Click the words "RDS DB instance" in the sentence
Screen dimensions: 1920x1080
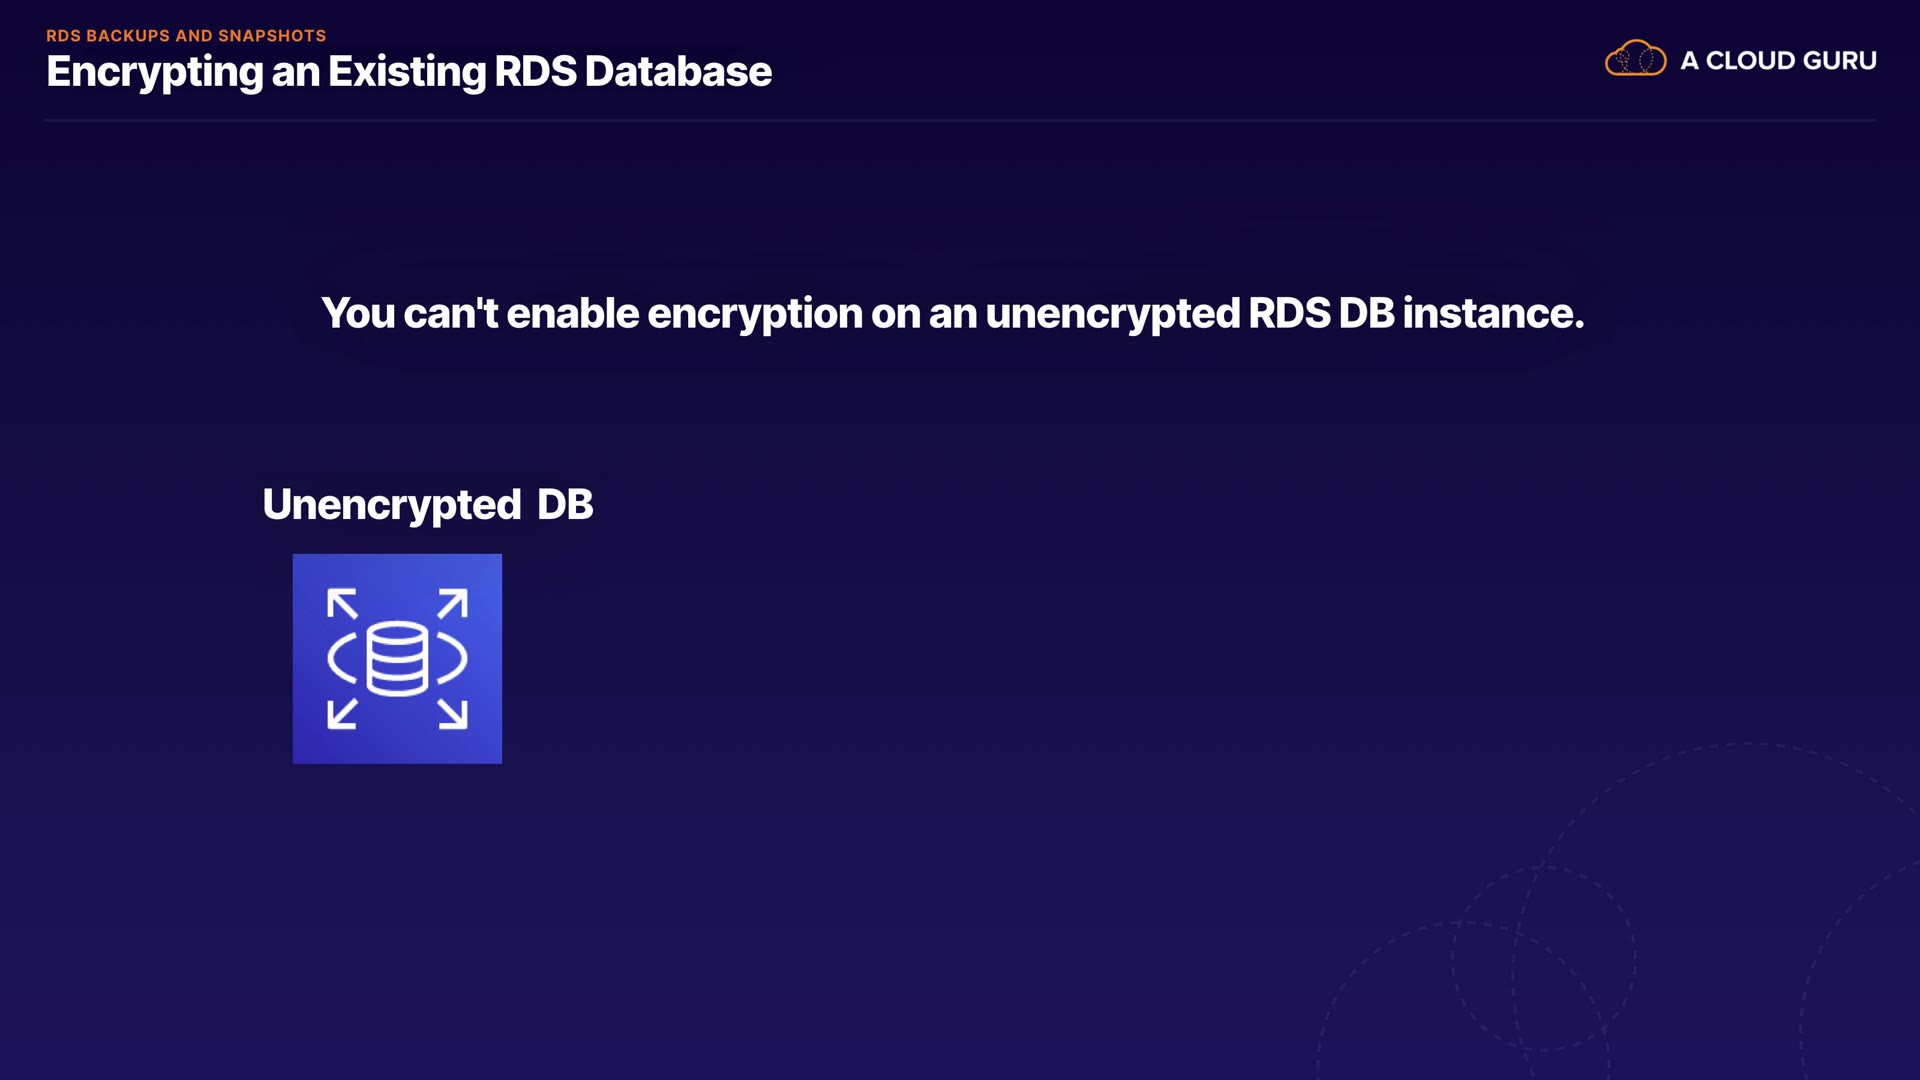point(1415,314)
